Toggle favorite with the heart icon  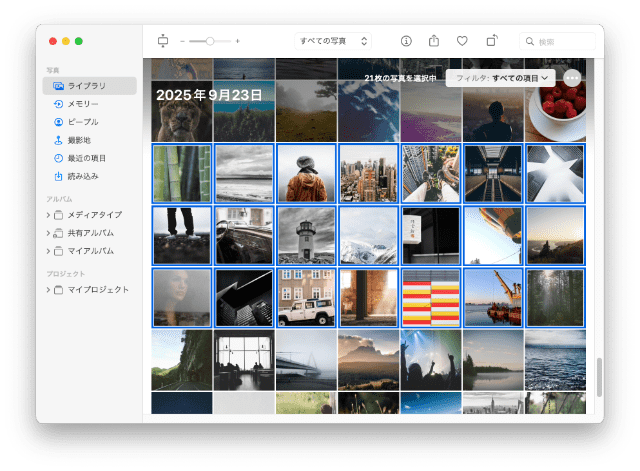coord(462,41)
